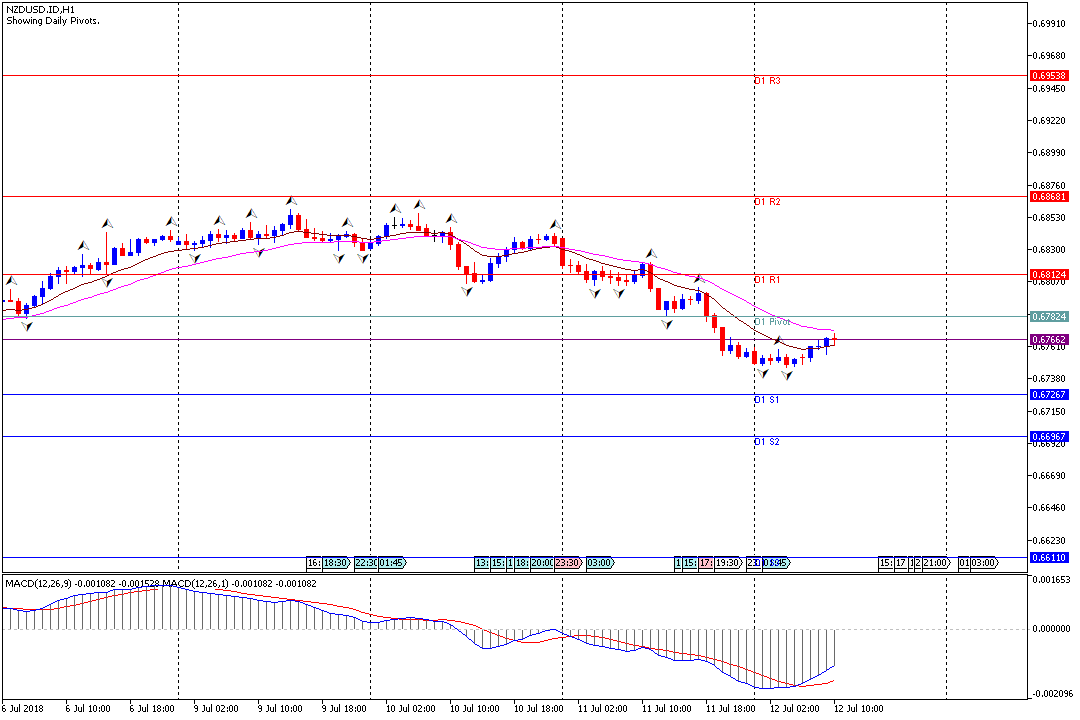Click the D1 R1 resistance label
The height and width of the screenshot is (720, 1080).
[x=767, y=280]
